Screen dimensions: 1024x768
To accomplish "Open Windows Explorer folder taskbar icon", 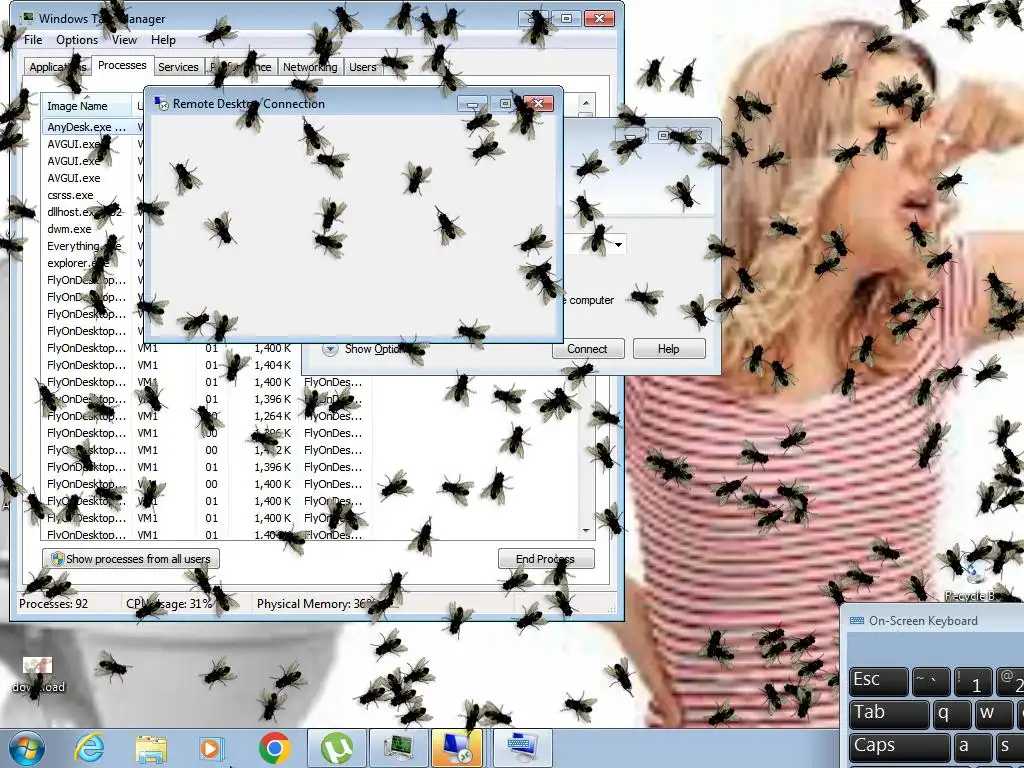I will coord(150,749).
